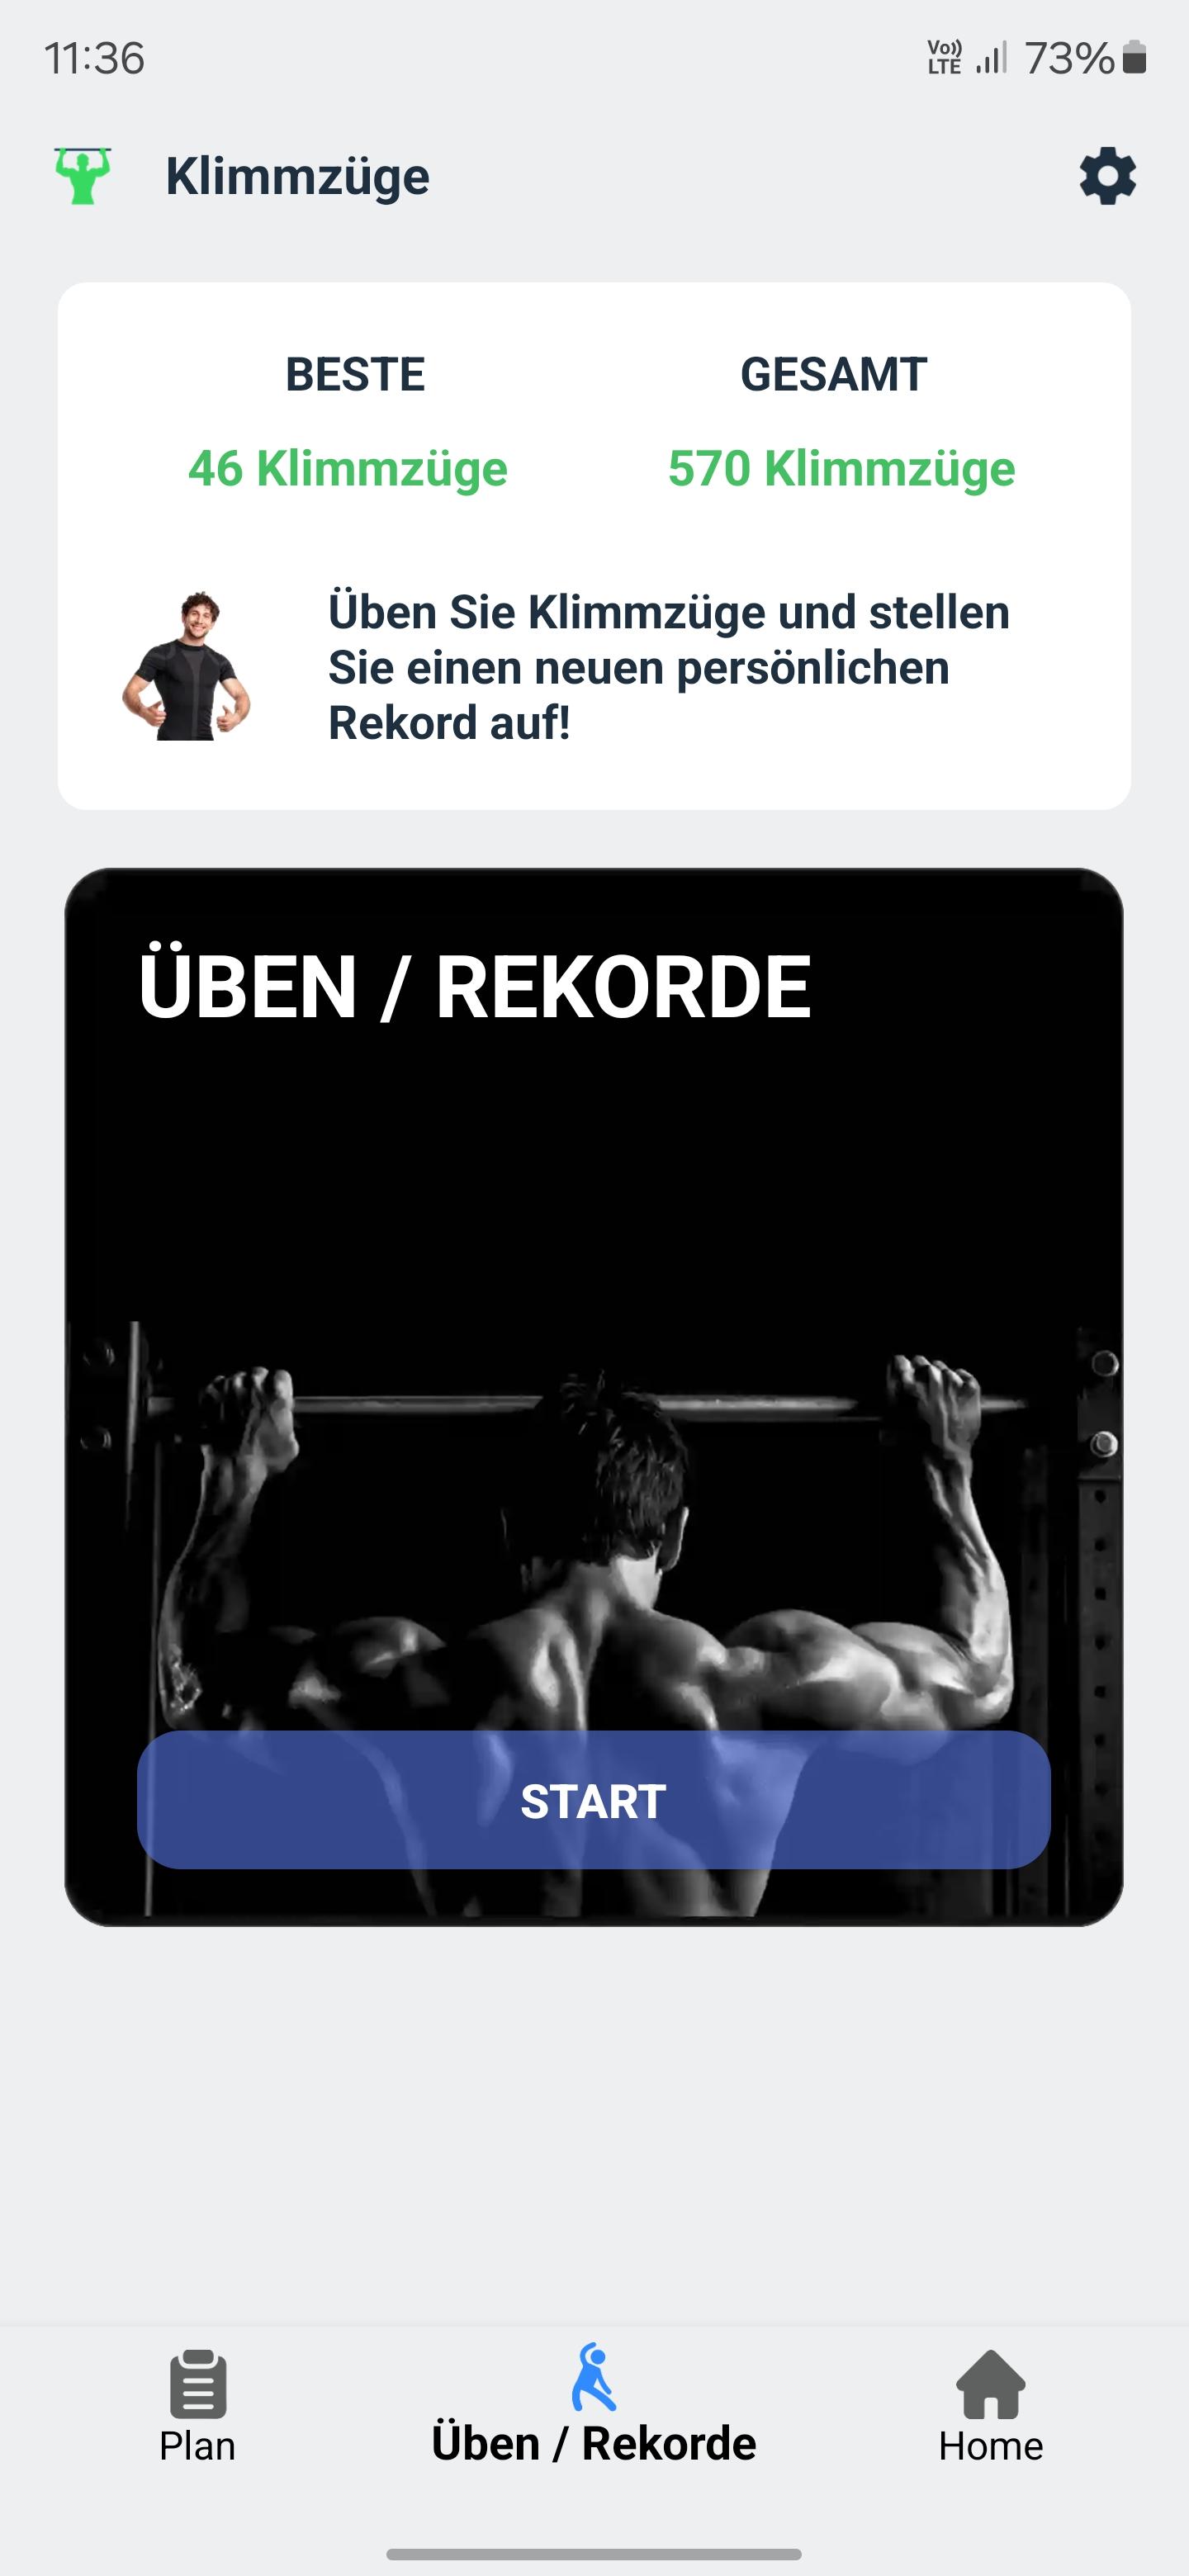Tap the bottom navigation gesture handle
The width and height of the screenshot is (1189, 2576).
(x=593, y=2554)
